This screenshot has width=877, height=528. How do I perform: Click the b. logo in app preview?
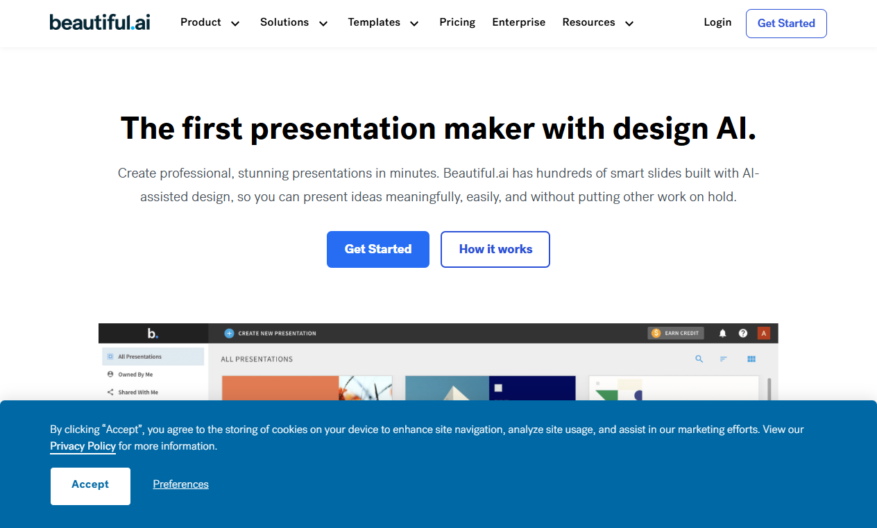(153, 333)
